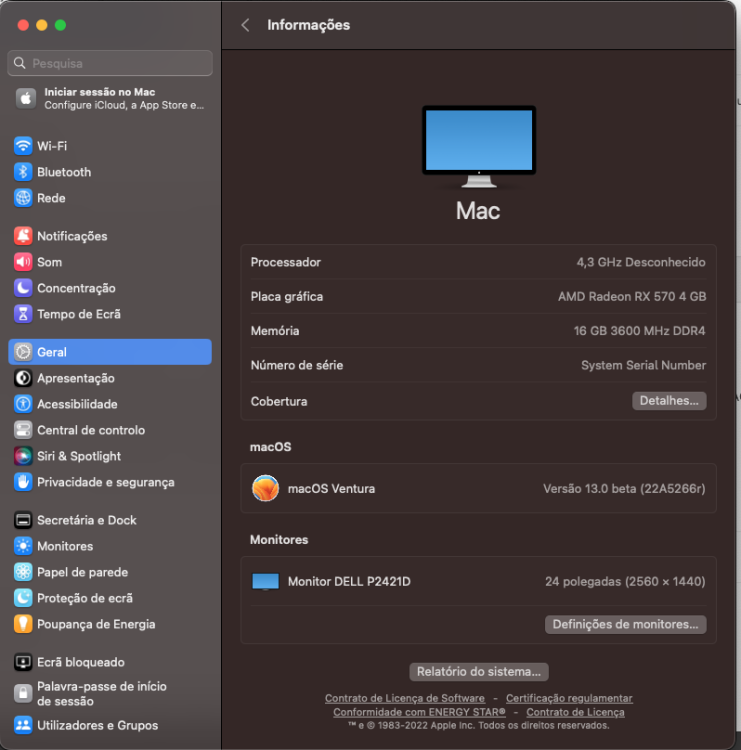This screenshot has height=750, width=741.
Task: Click the 'Placa gráfica' row label
Action: click(287, 297)
